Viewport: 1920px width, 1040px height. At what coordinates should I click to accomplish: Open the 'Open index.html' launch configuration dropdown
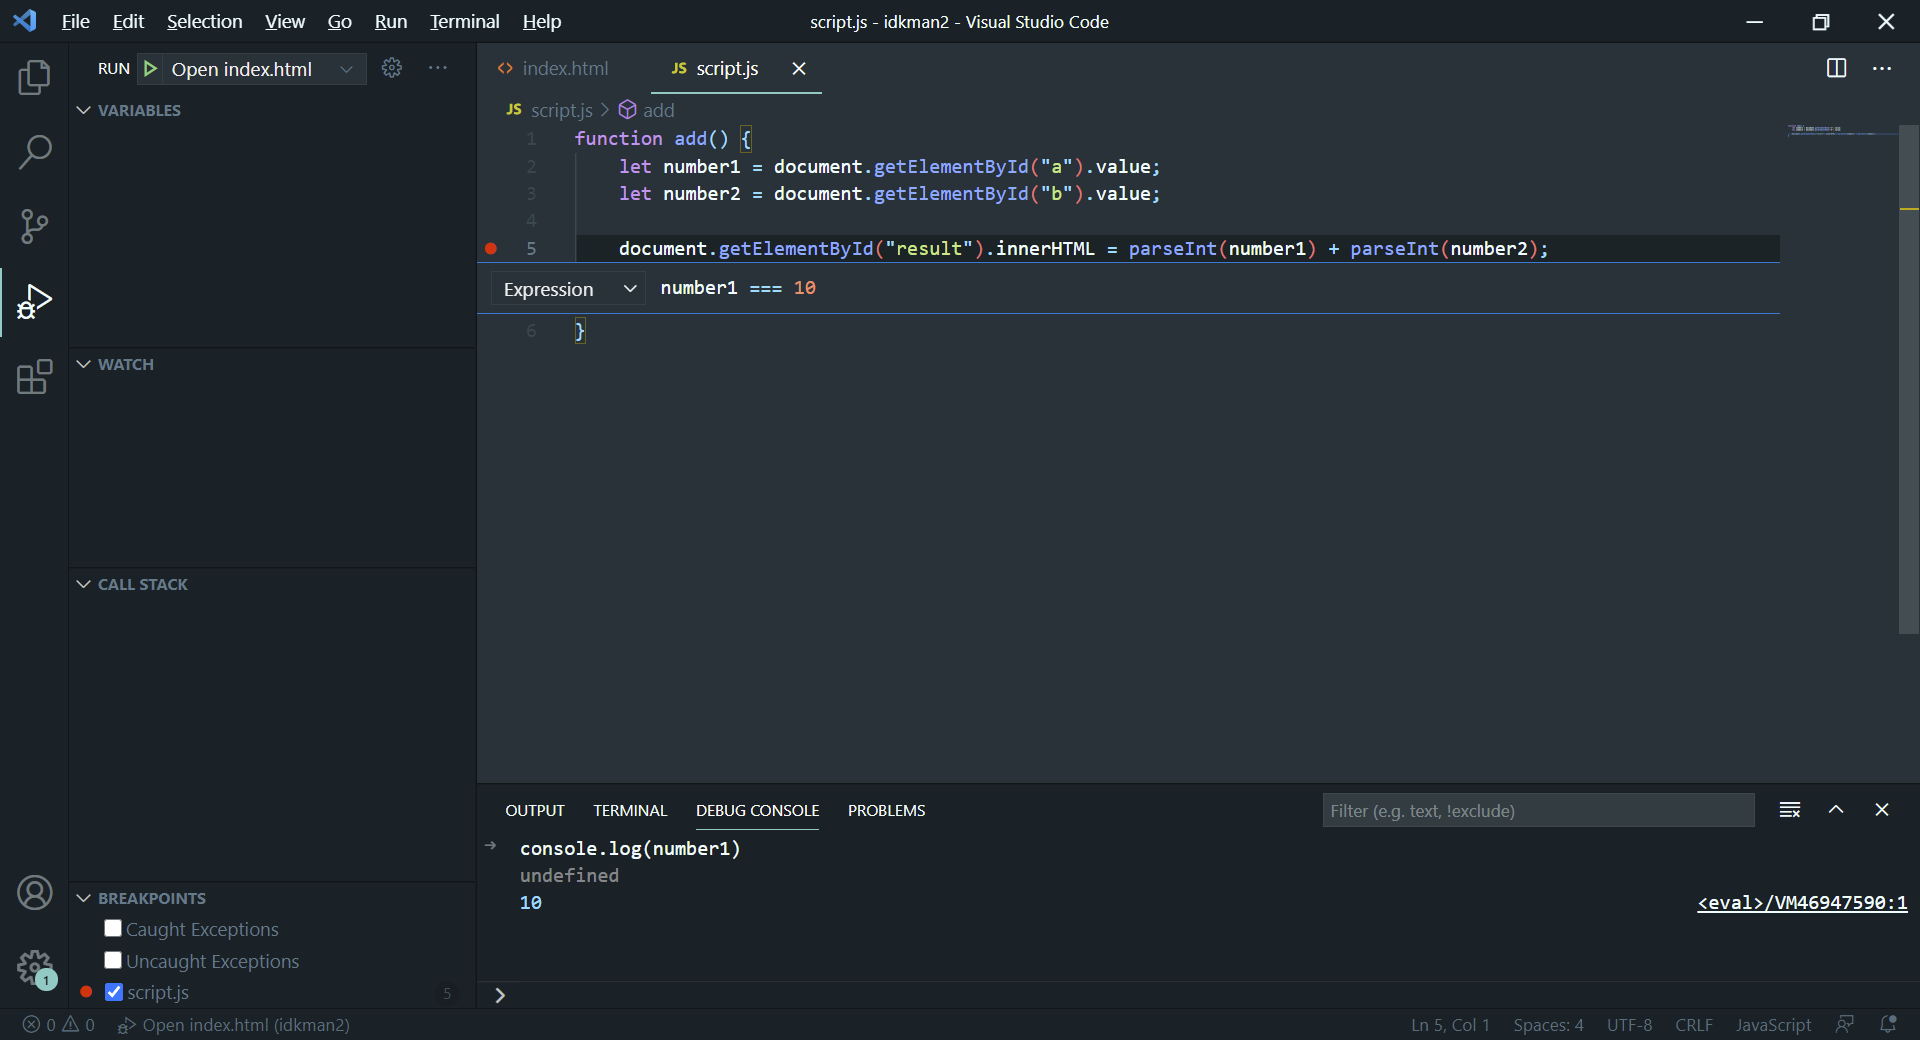[x=347, y=68]
